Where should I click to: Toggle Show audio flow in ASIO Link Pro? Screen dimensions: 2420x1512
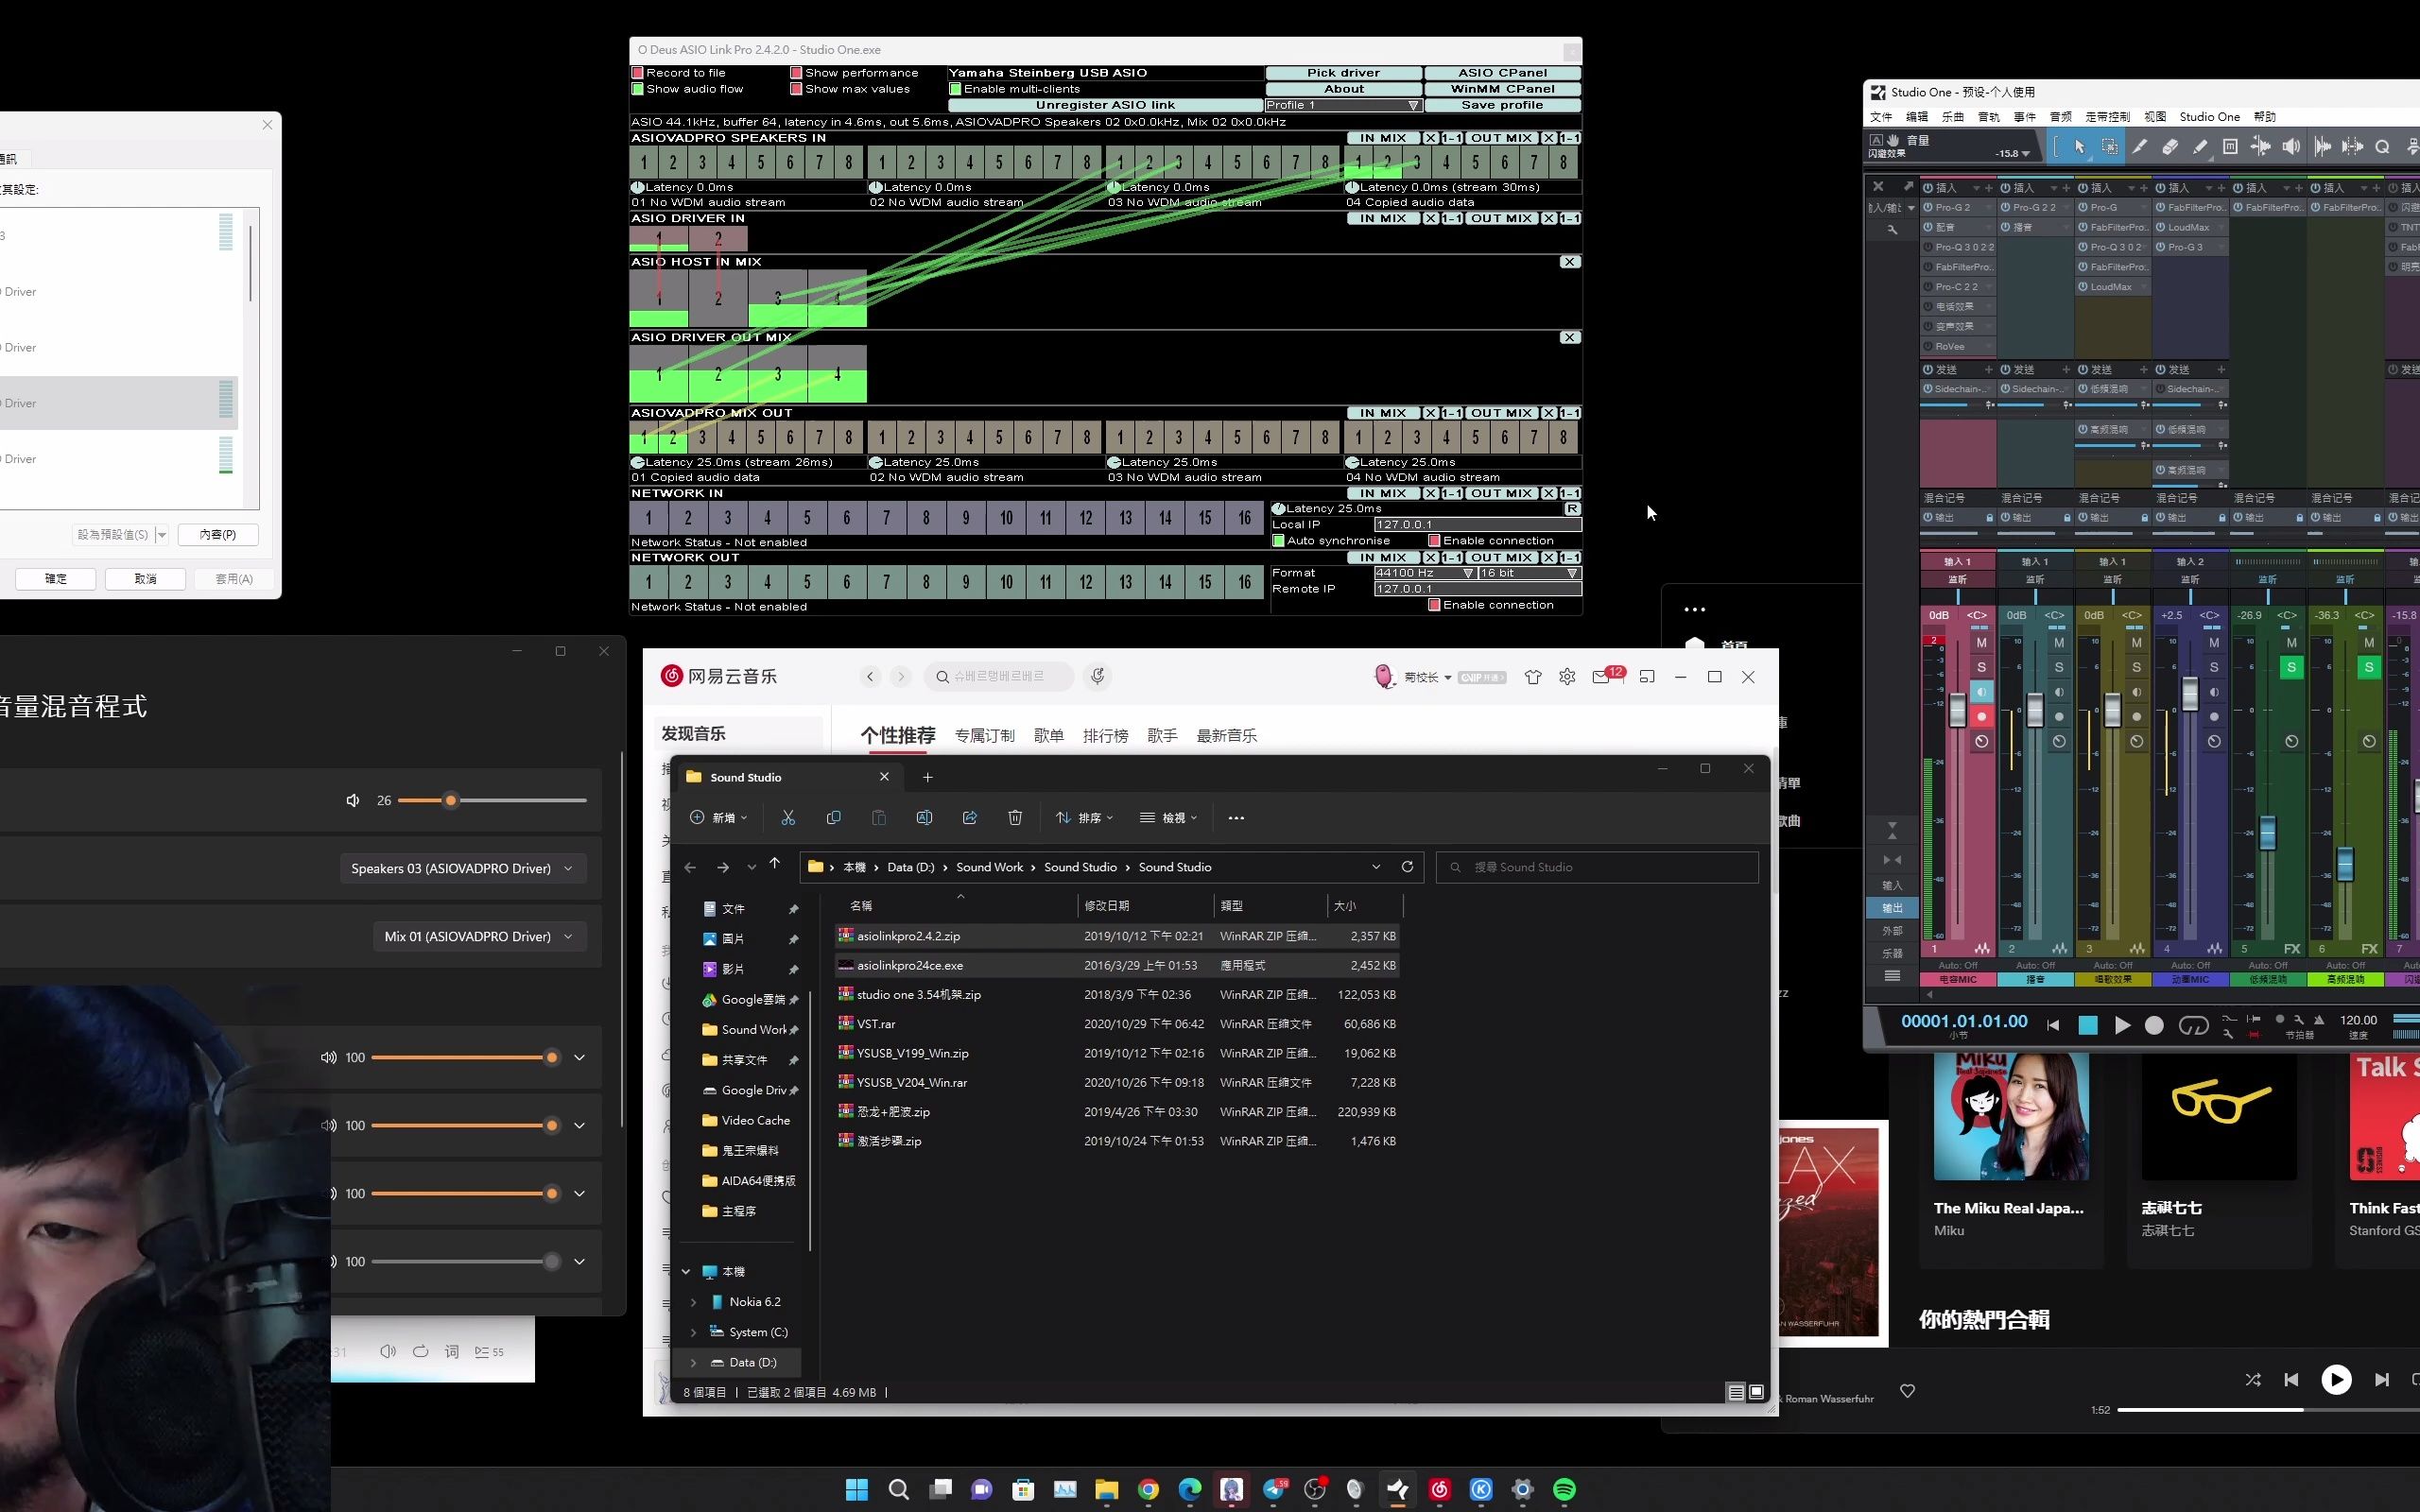637,89
